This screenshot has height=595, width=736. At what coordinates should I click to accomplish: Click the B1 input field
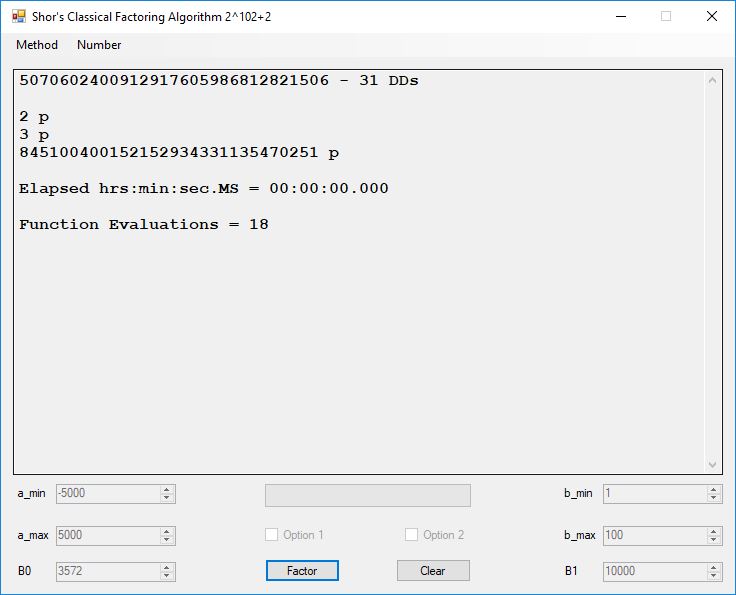point(653,572)
